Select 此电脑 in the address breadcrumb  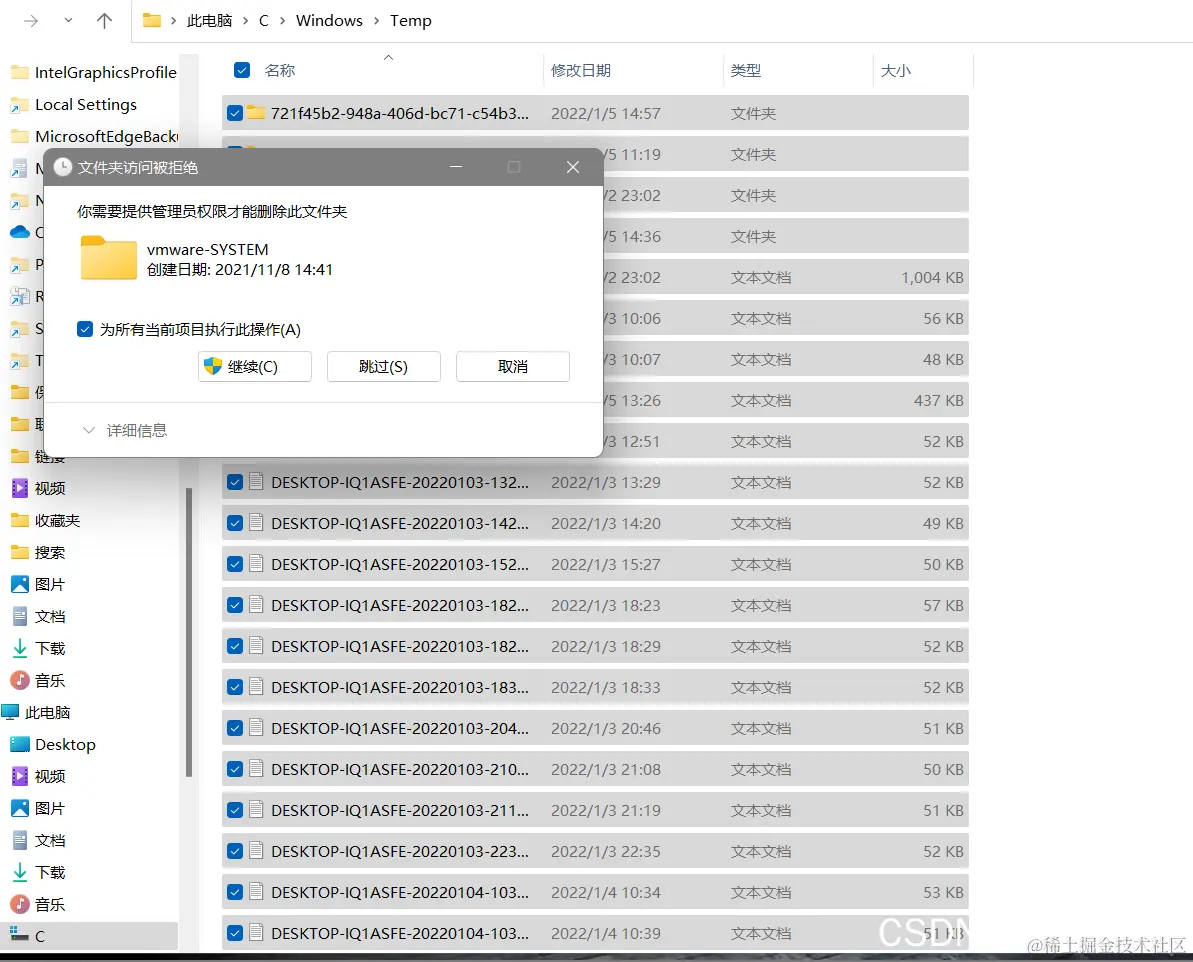[209, 21]
